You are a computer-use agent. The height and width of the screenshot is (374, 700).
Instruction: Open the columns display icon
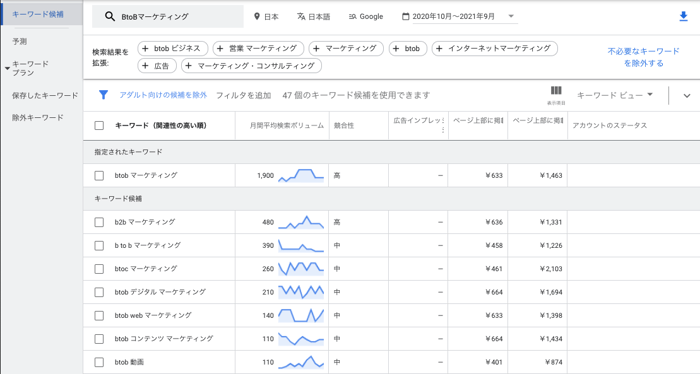(556, 91)
